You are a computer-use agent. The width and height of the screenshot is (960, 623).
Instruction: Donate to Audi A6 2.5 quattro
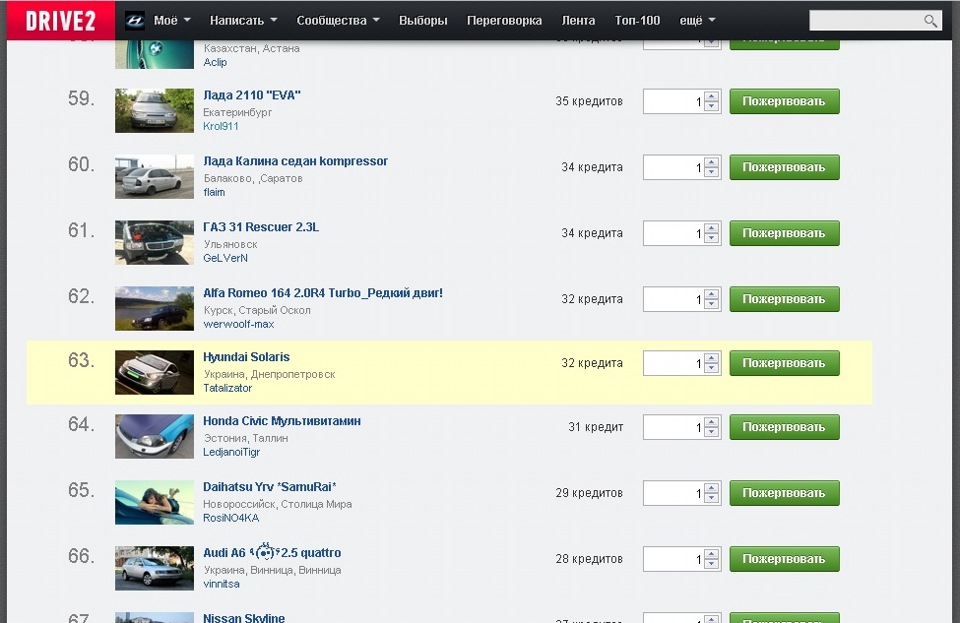784,559
